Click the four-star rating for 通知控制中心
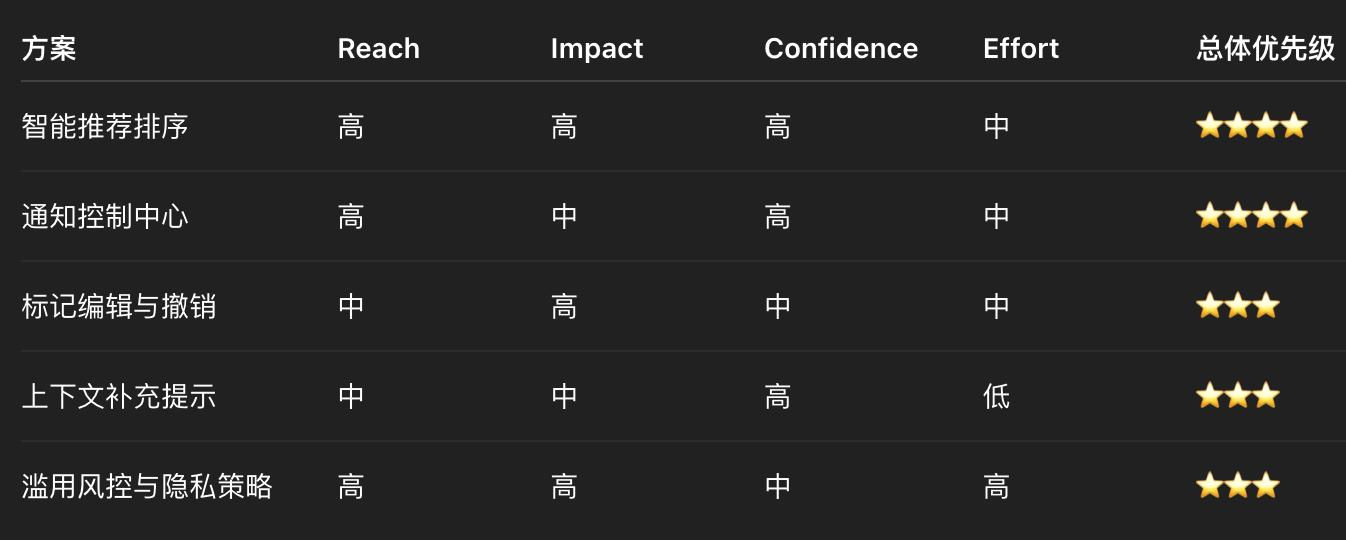The width and height of the screenshot is (1346, 540). (x=1252, y=216)
